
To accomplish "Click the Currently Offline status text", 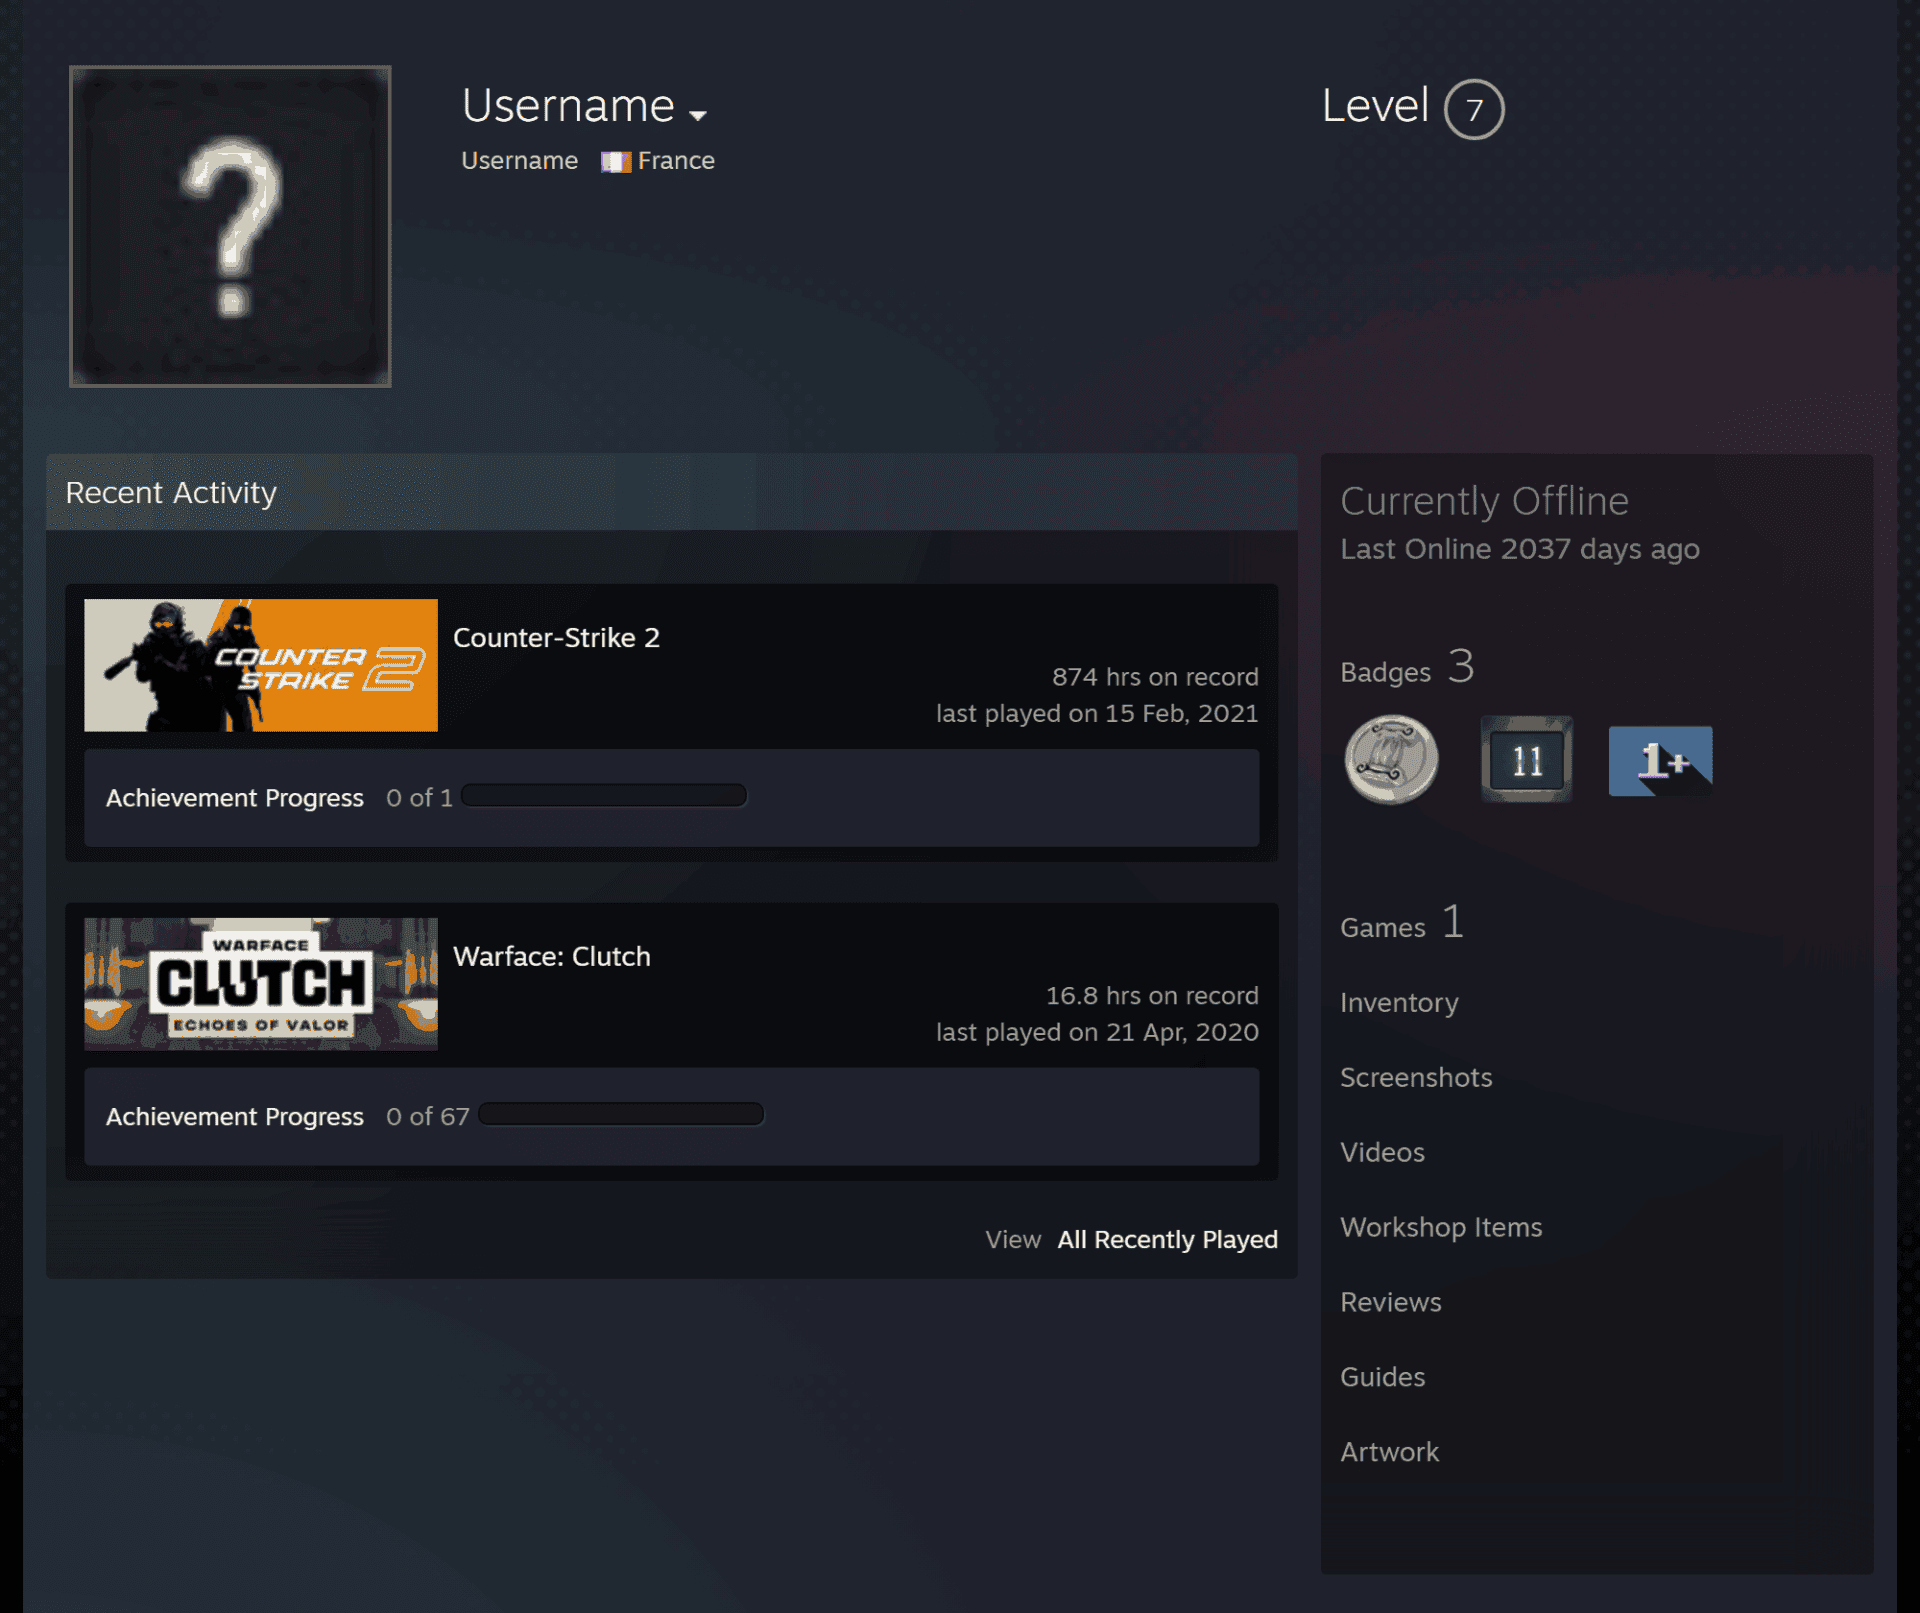I will click(1484, 502).
